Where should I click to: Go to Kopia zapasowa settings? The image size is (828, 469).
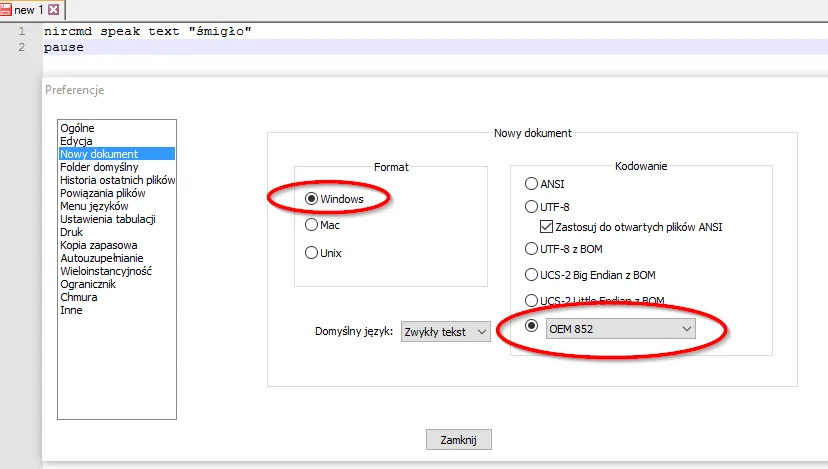click(x=98, y=245)
